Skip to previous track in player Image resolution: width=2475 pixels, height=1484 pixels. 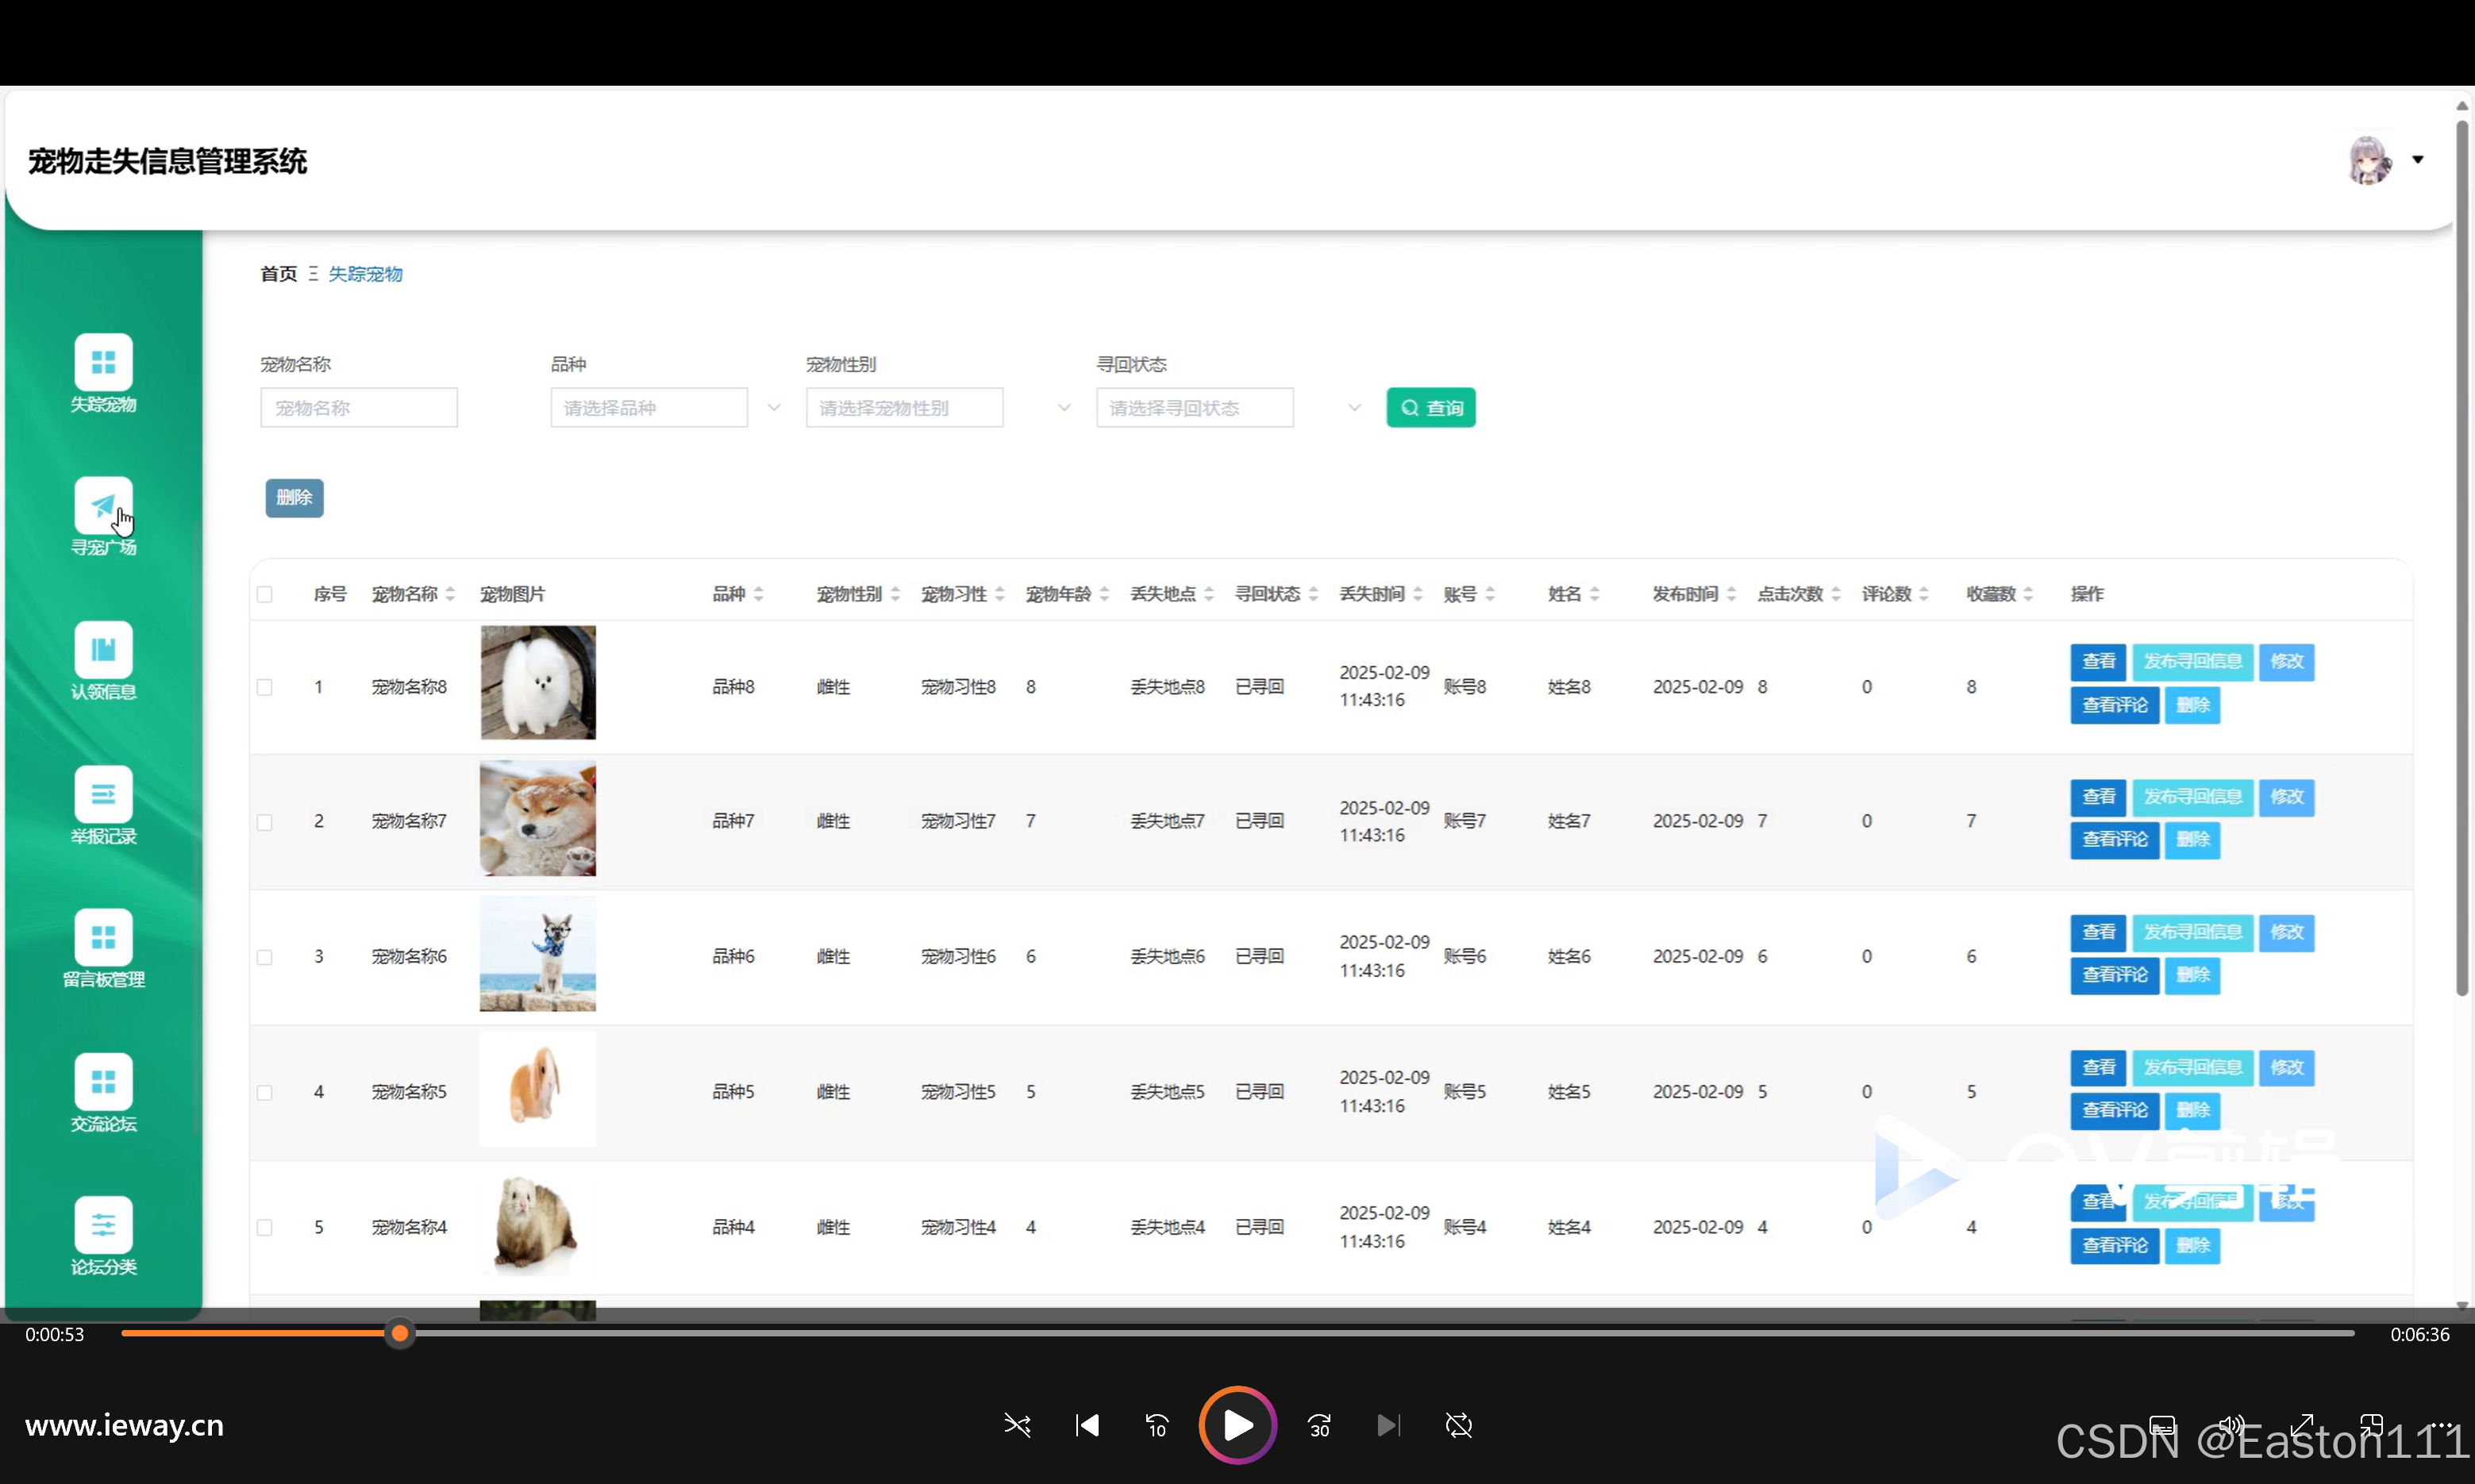pos(1087,1425)
